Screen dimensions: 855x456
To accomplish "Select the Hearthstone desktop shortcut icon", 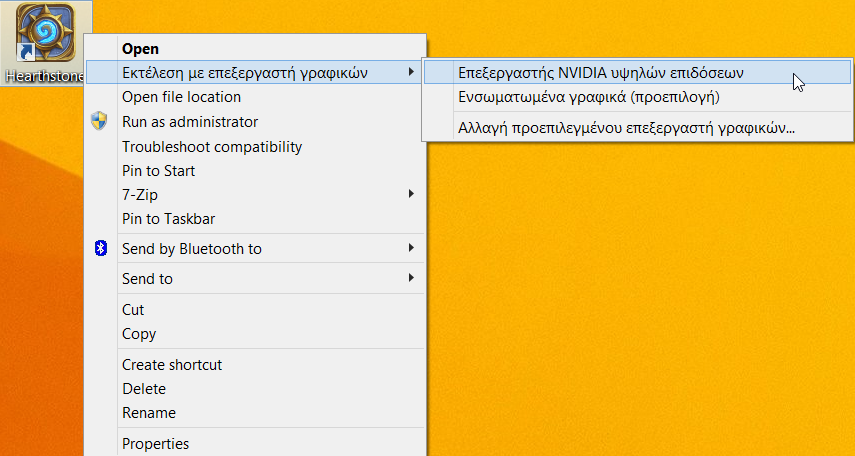I will (x=45, y=33).
